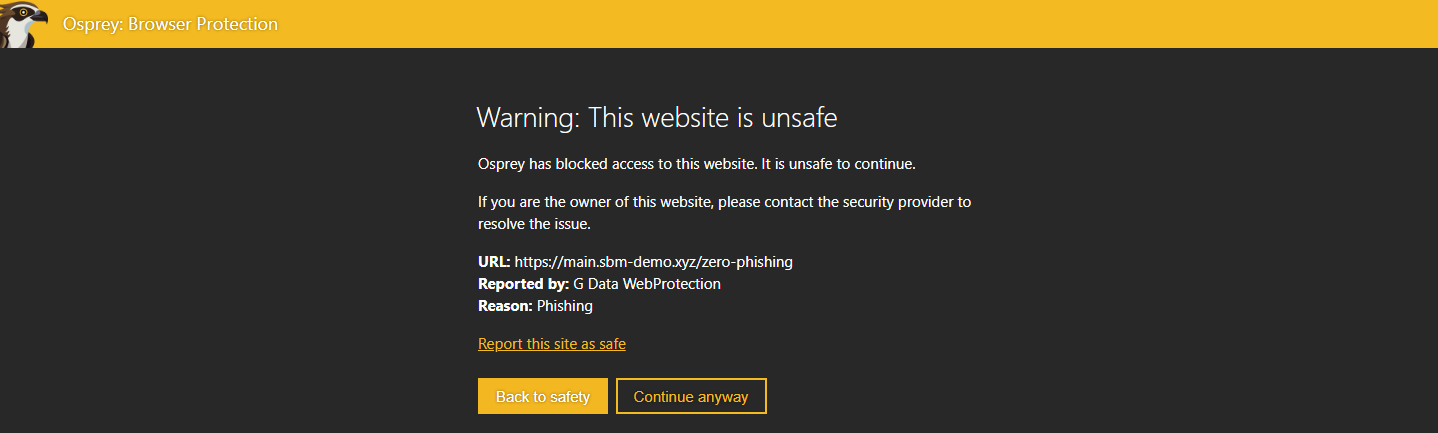The width and height of the screenshot is (1438, 433).
Task: Click the "Back to safety" button
Action: tap(542, 397)
